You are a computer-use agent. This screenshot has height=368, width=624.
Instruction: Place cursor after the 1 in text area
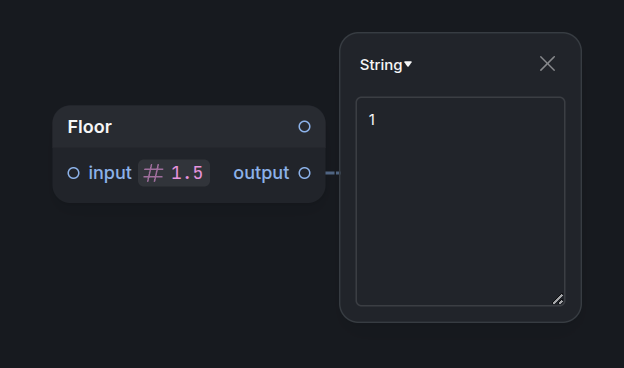point(376,120)
